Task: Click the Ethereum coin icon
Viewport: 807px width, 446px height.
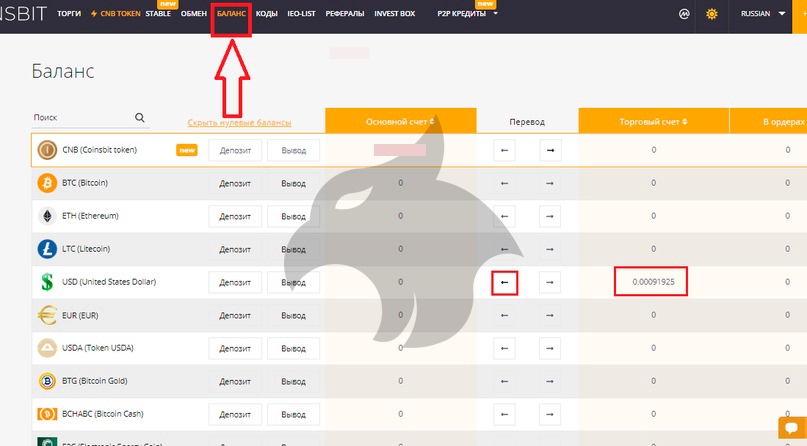Action: coord(47,216)
